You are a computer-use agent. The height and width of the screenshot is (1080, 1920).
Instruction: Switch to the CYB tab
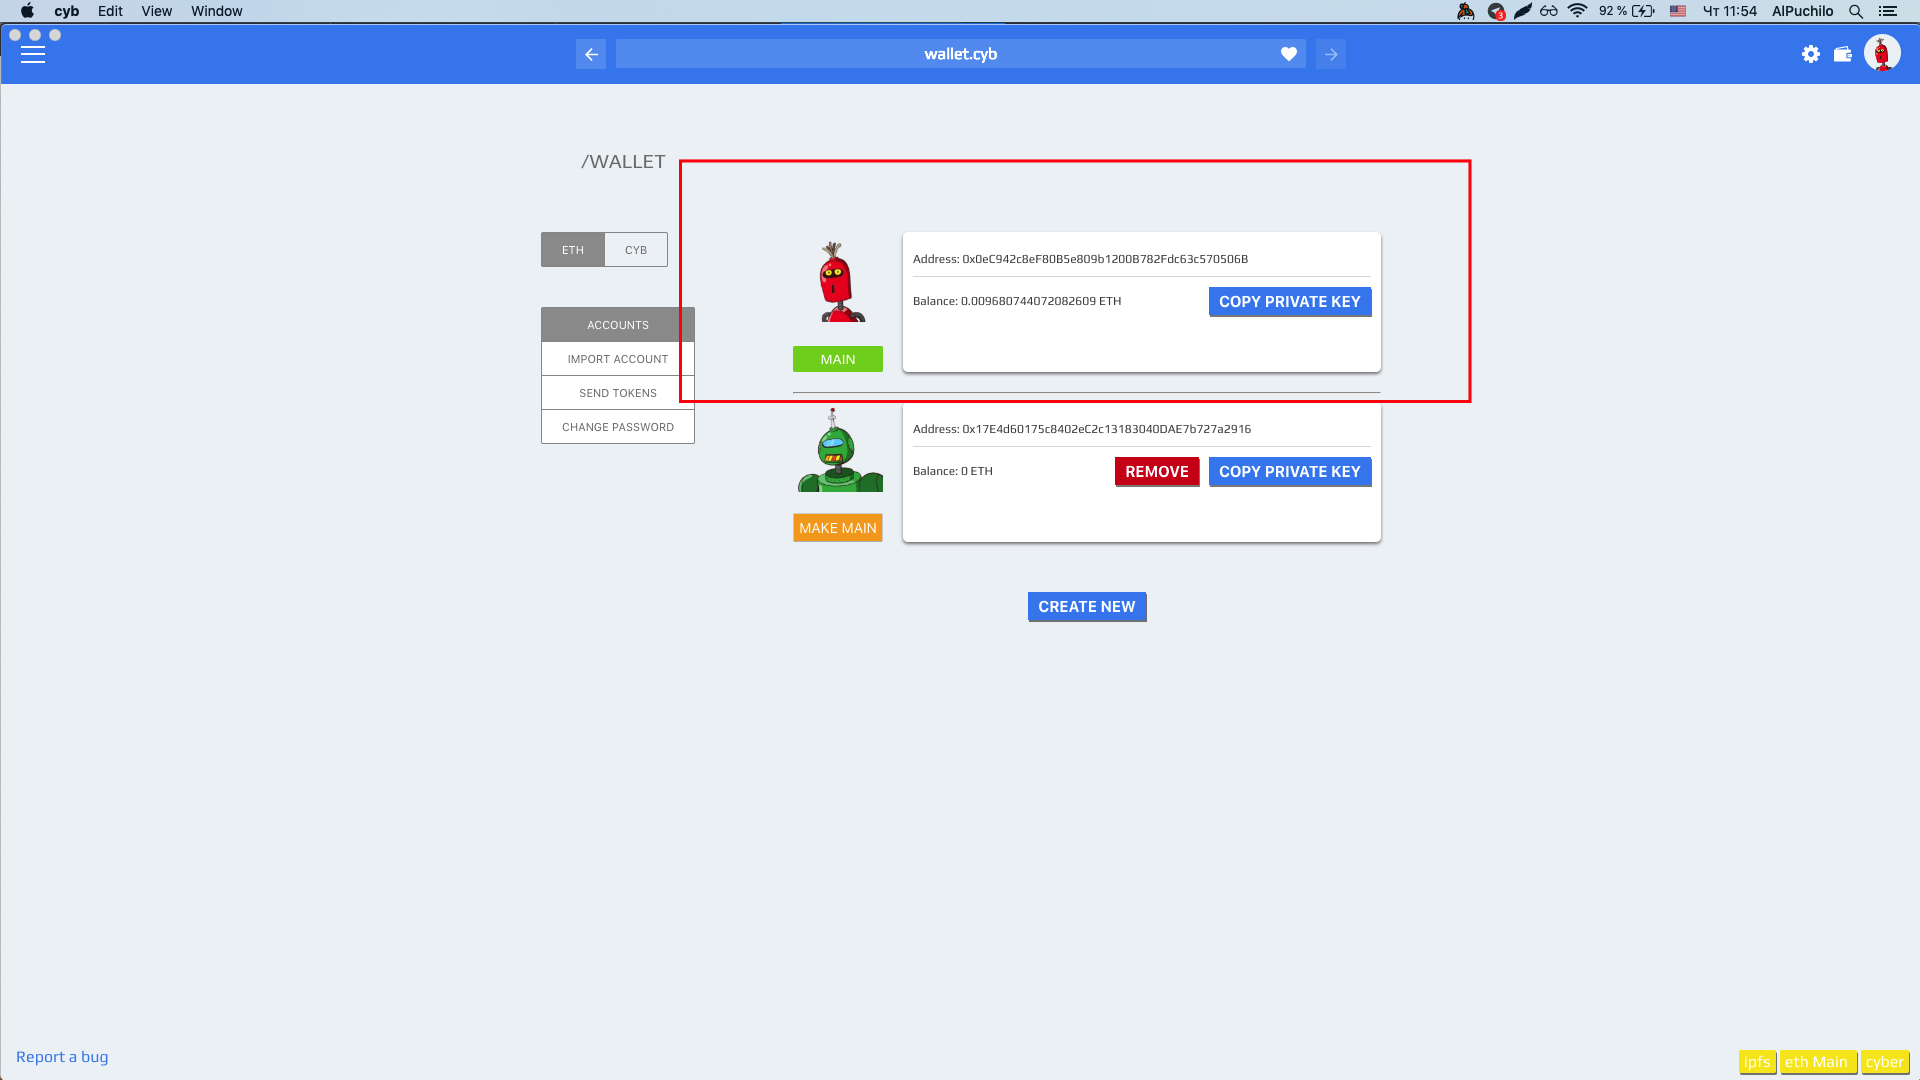pyautogui.click(x=636, y=250)
